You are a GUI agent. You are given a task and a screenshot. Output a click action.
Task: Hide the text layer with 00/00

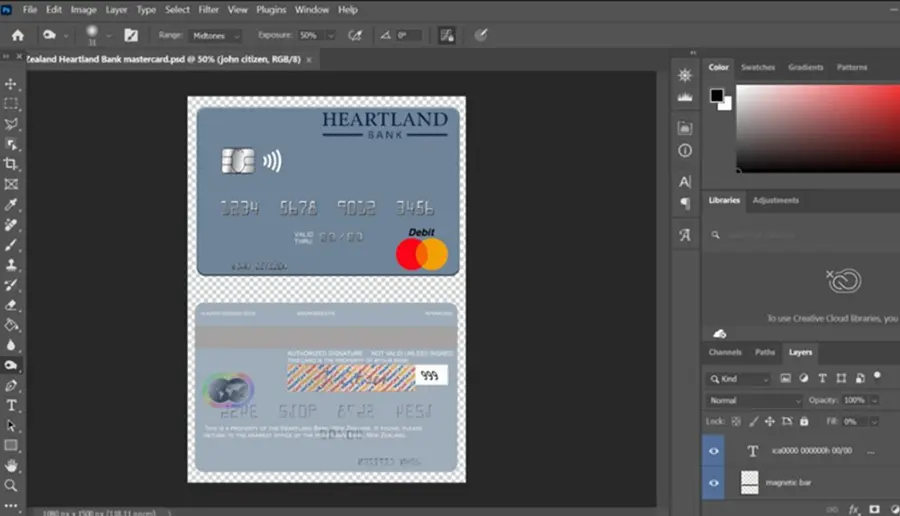point(713,451)
